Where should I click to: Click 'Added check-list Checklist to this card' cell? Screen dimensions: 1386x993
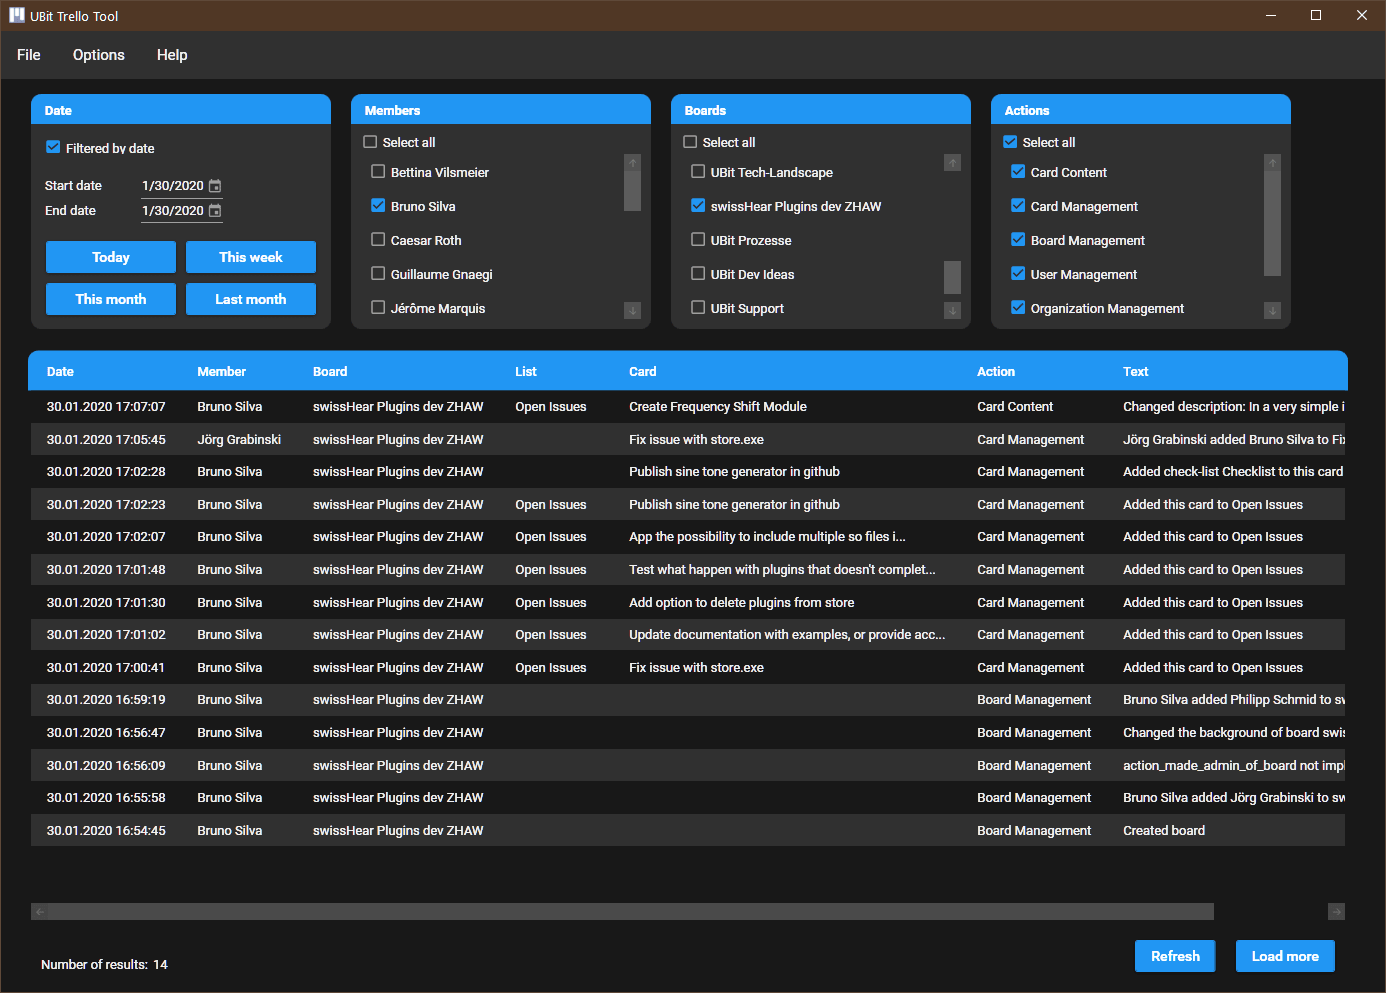coord(1233,471)
